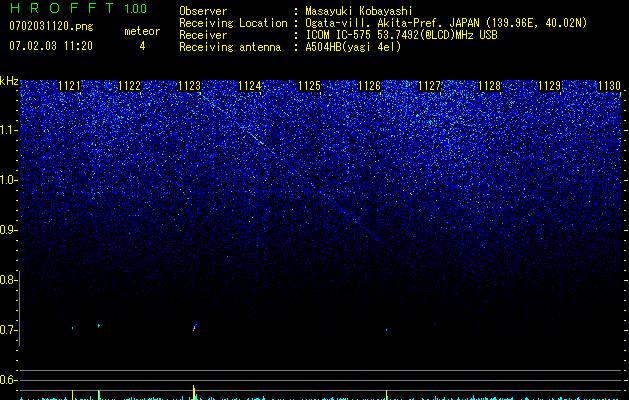This screenshot has height=400, width=629.
Task: Click the Receiving Location value Ogata-vill. Akita-Pref.
Action: click(375, 23)
